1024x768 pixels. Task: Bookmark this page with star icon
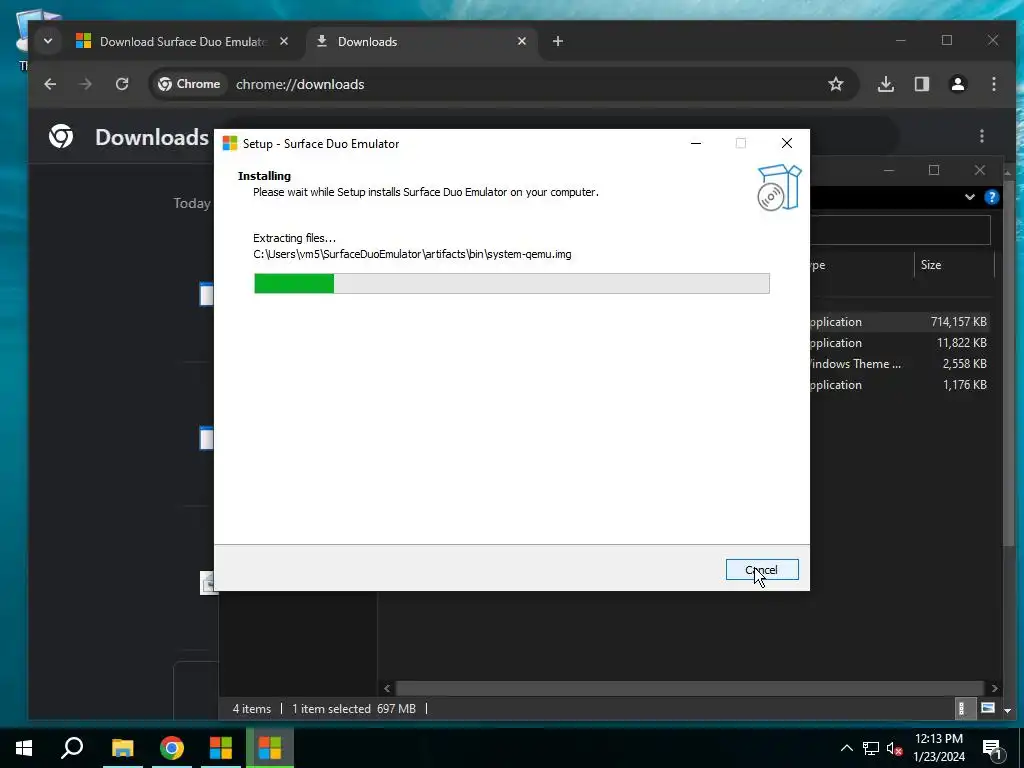(x=836, y=84)
